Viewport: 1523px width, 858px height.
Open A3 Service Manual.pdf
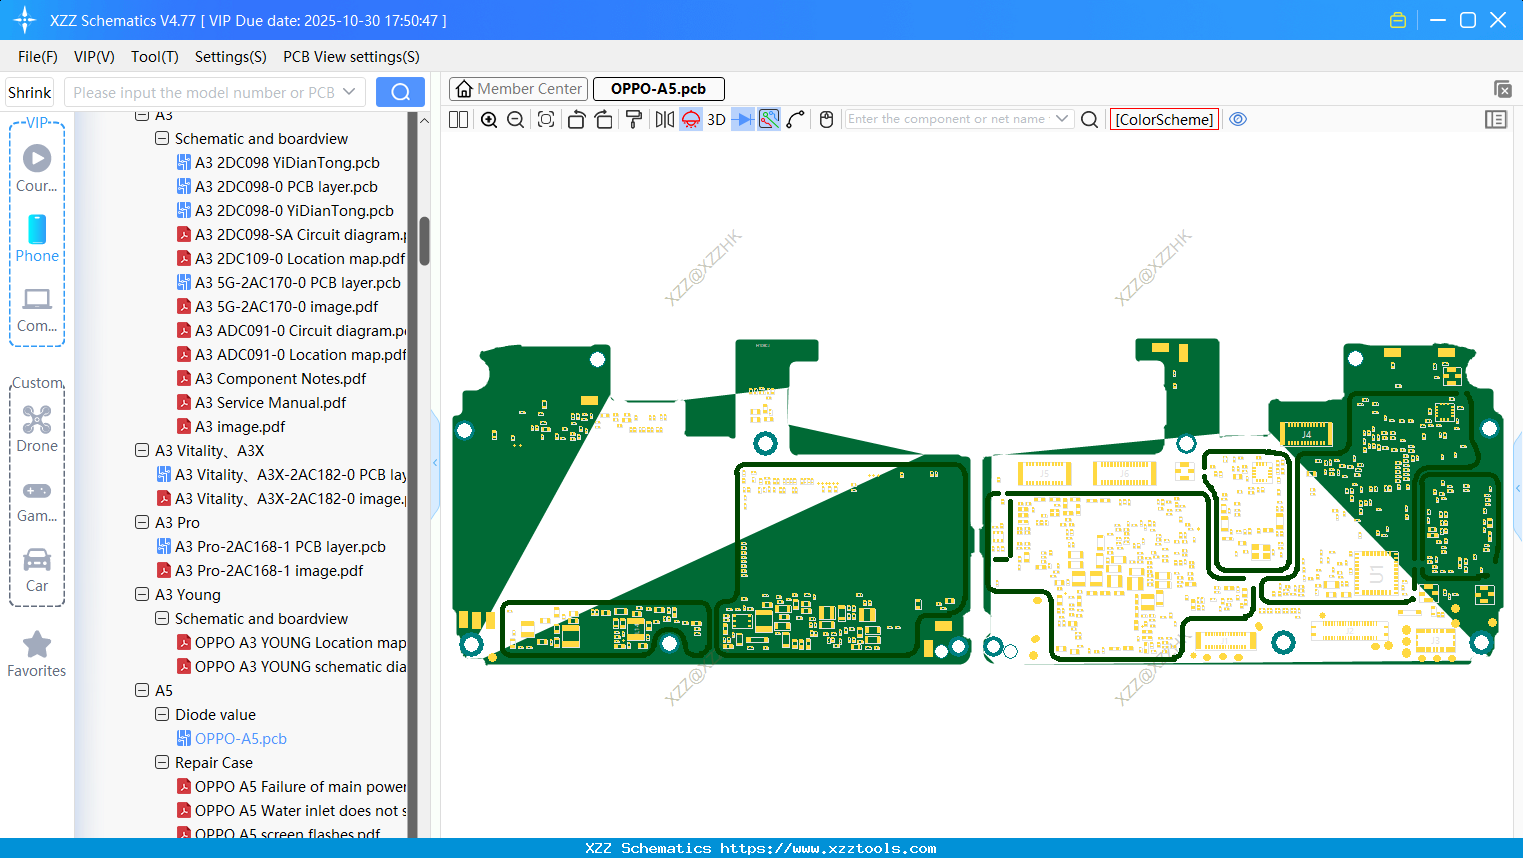261,403
